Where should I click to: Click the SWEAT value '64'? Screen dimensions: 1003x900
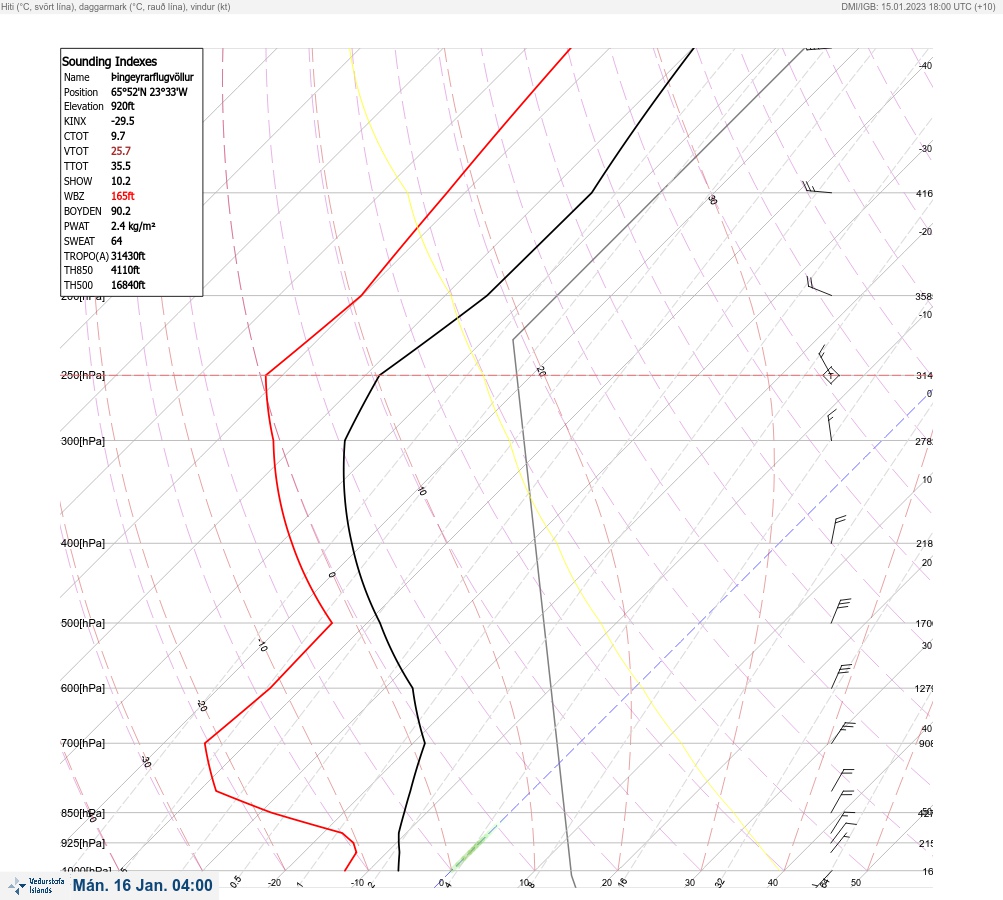(116, 241)
